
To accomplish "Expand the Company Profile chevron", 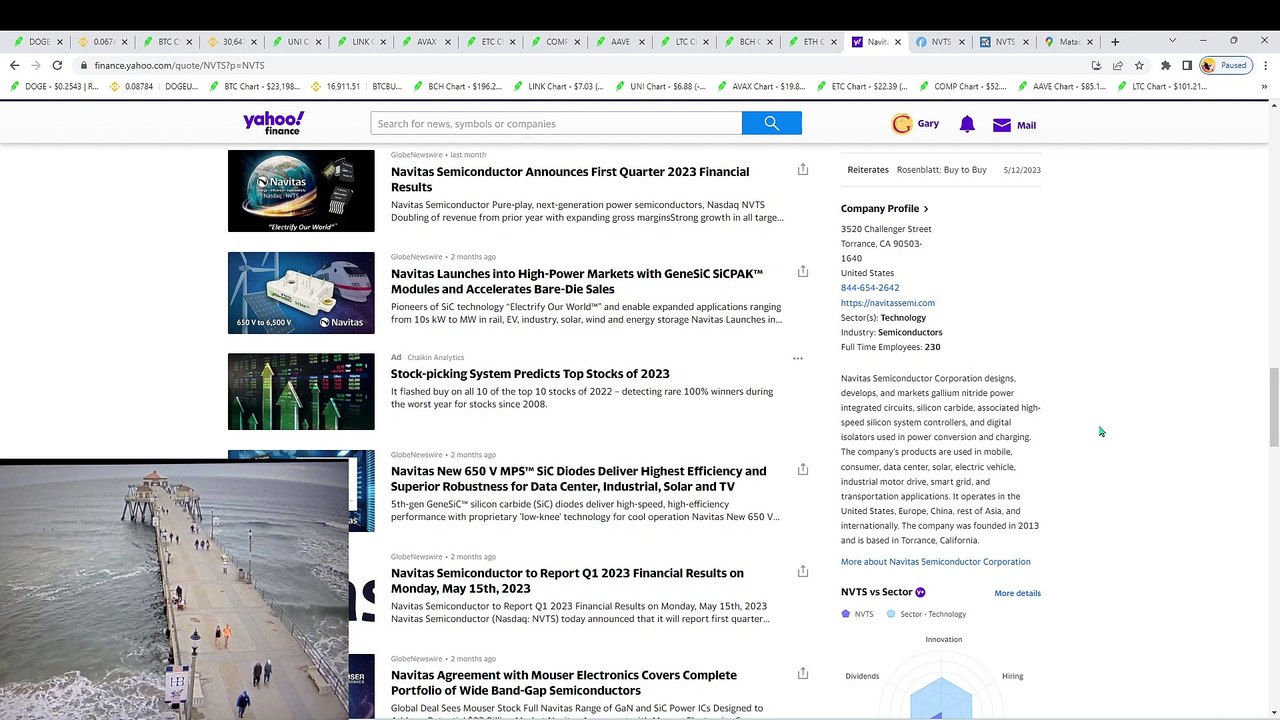I will [x=926, y=209].
